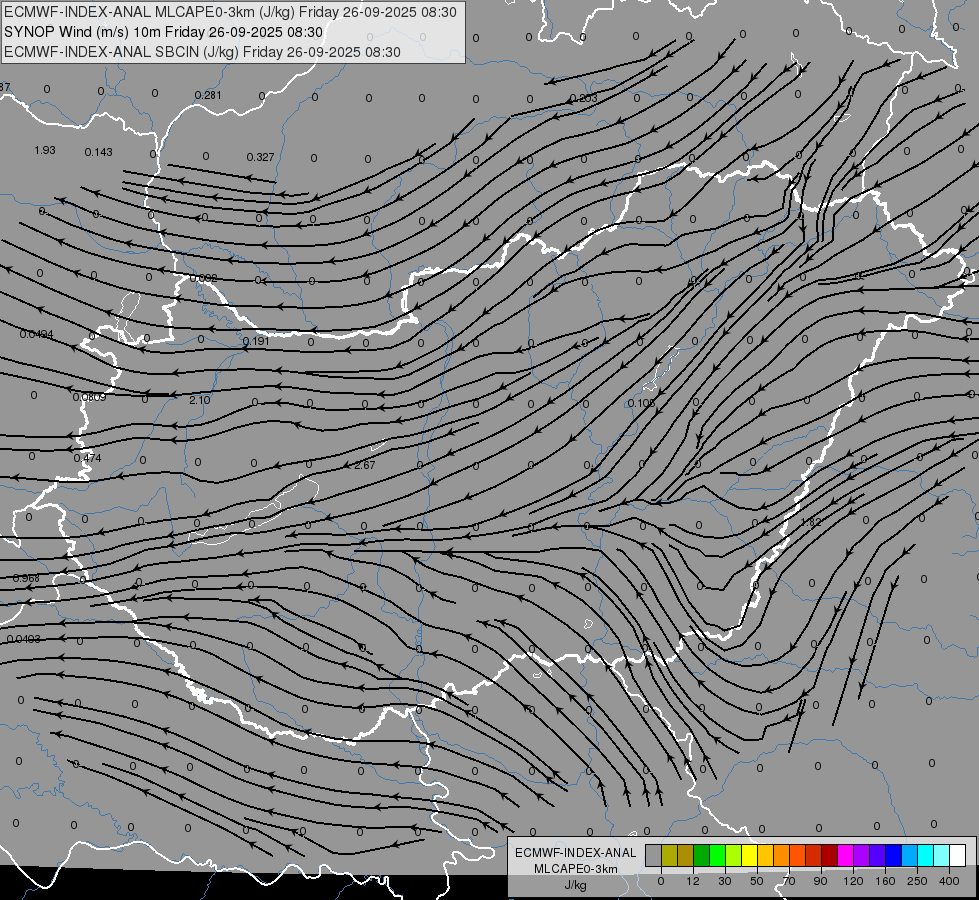
Task: Click the SBCIN header line
Action: 202,52
